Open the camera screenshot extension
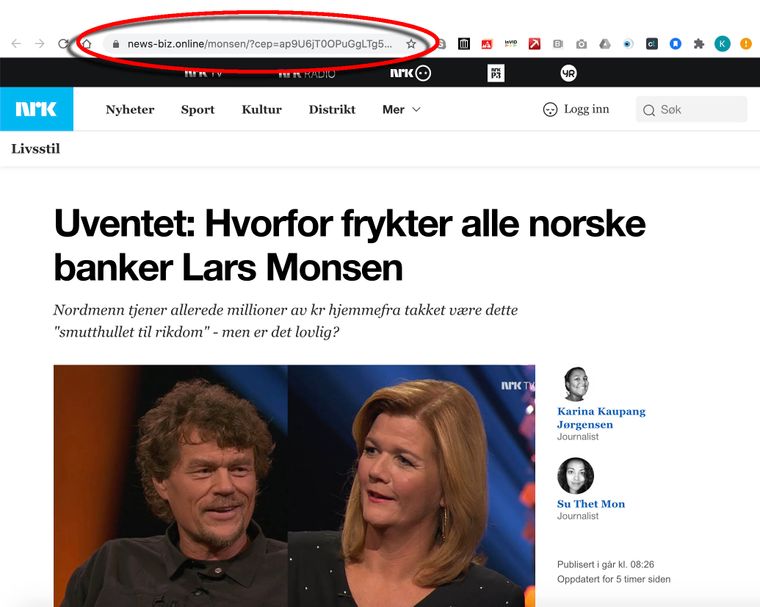This screenshot has height=607, width=760. coord(581,44)
